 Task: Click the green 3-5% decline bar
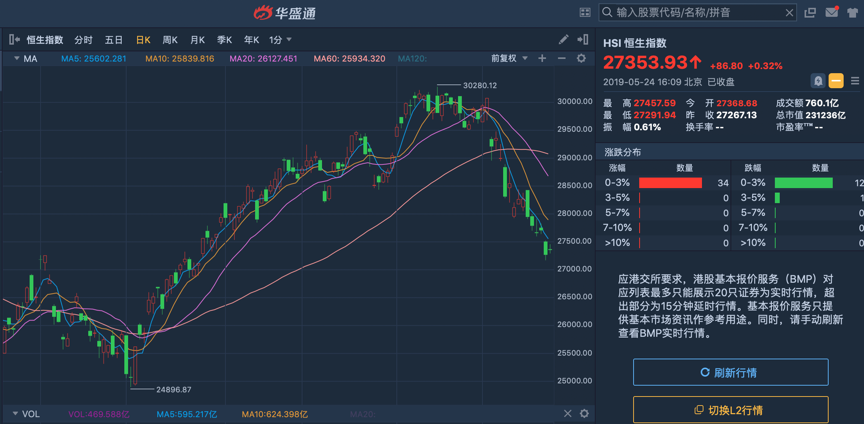click(x=777, y=198)
